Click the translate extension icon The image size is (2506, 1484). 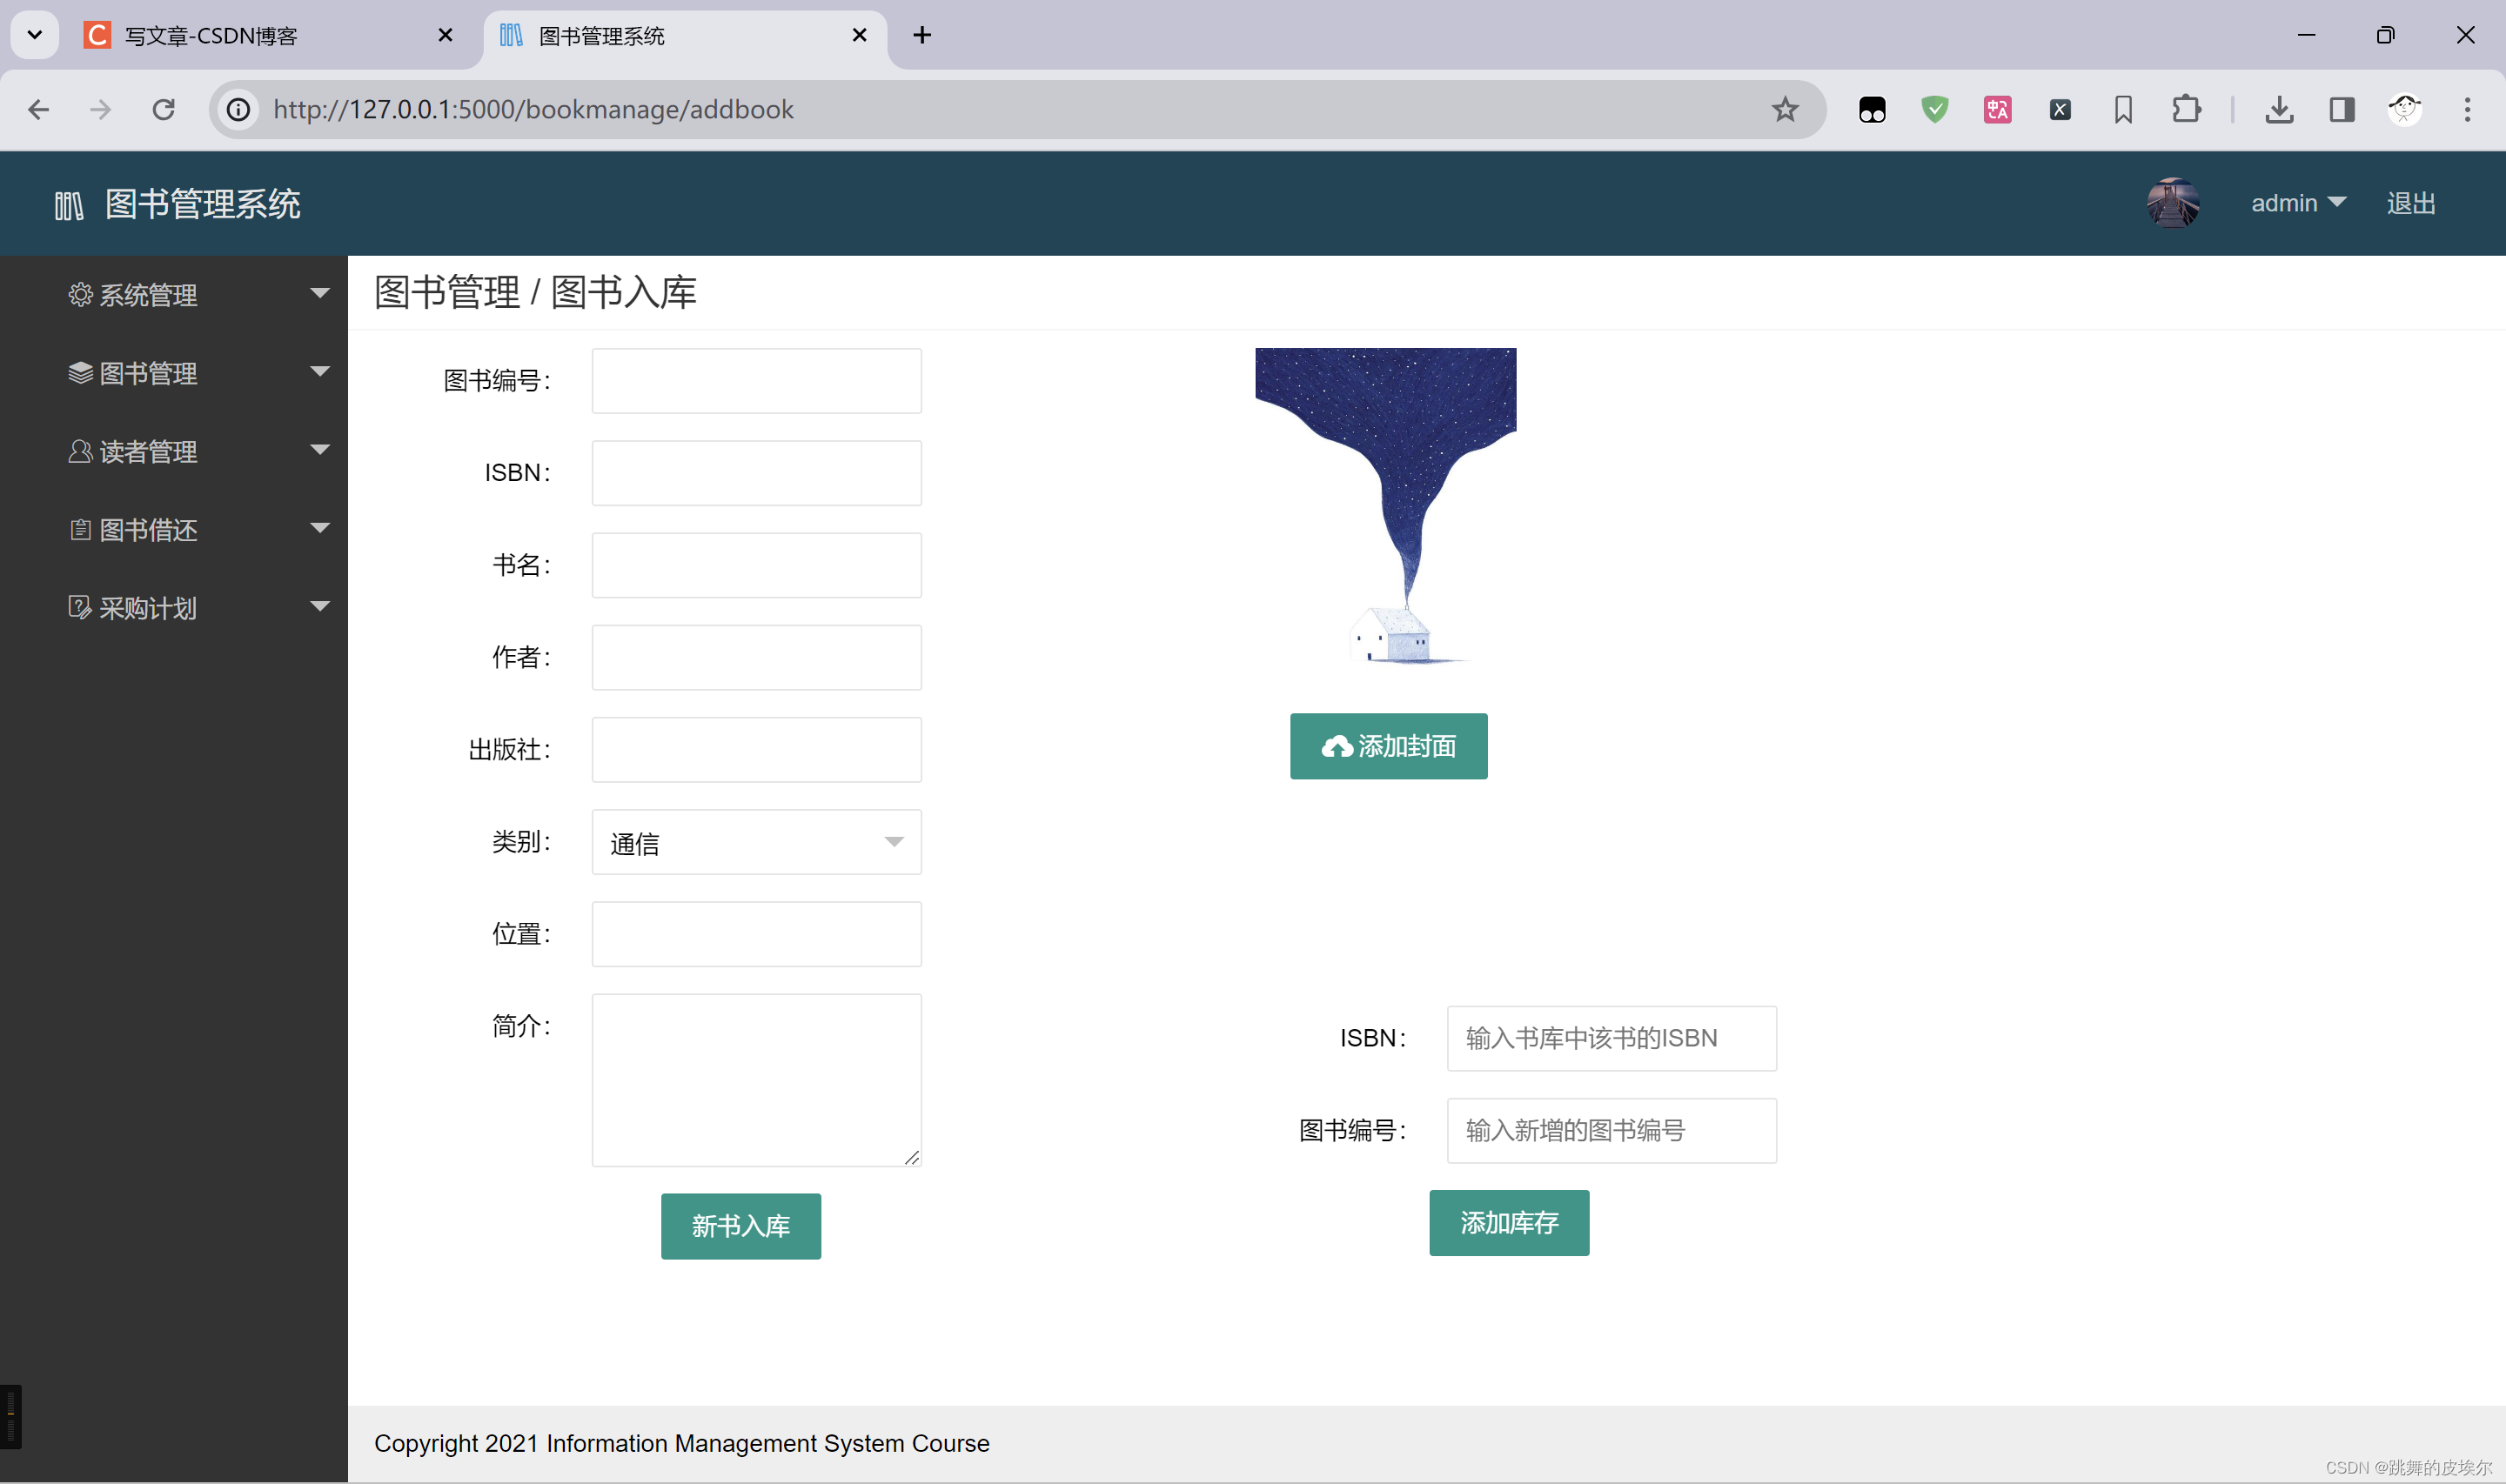1997,109
